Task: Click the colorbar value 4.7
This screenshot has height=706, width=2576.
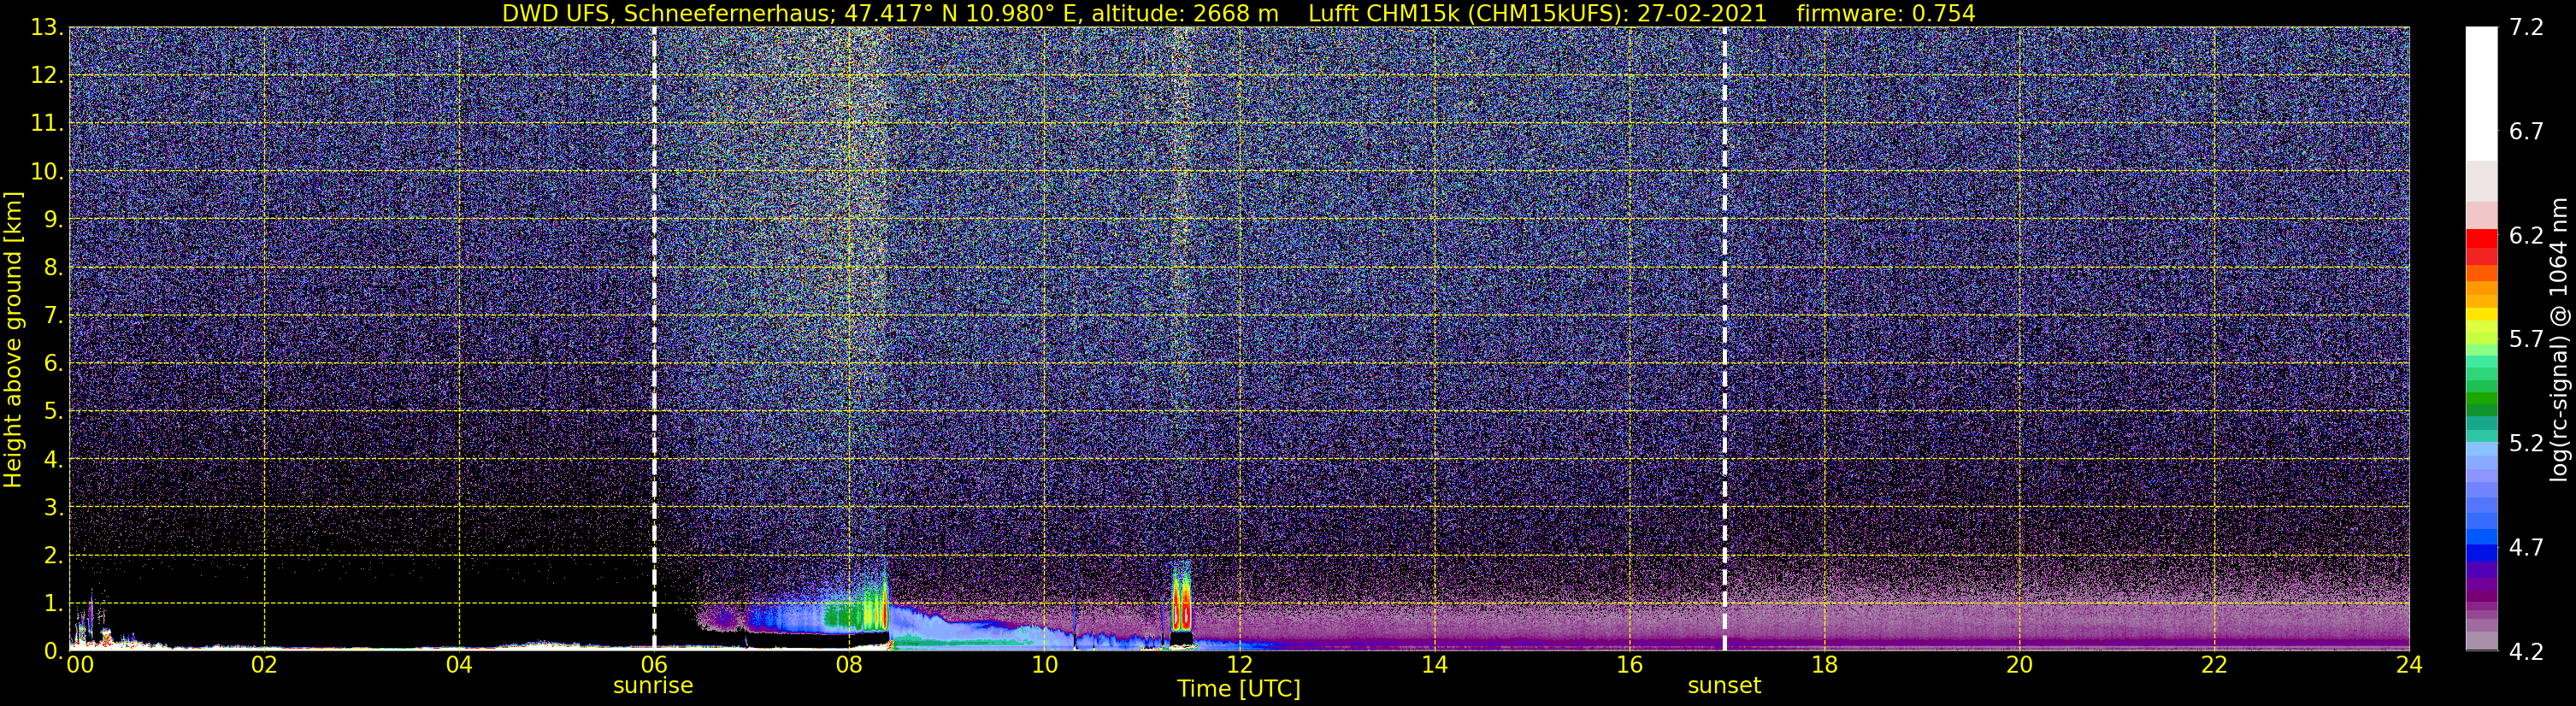Action: [2526, 548]
